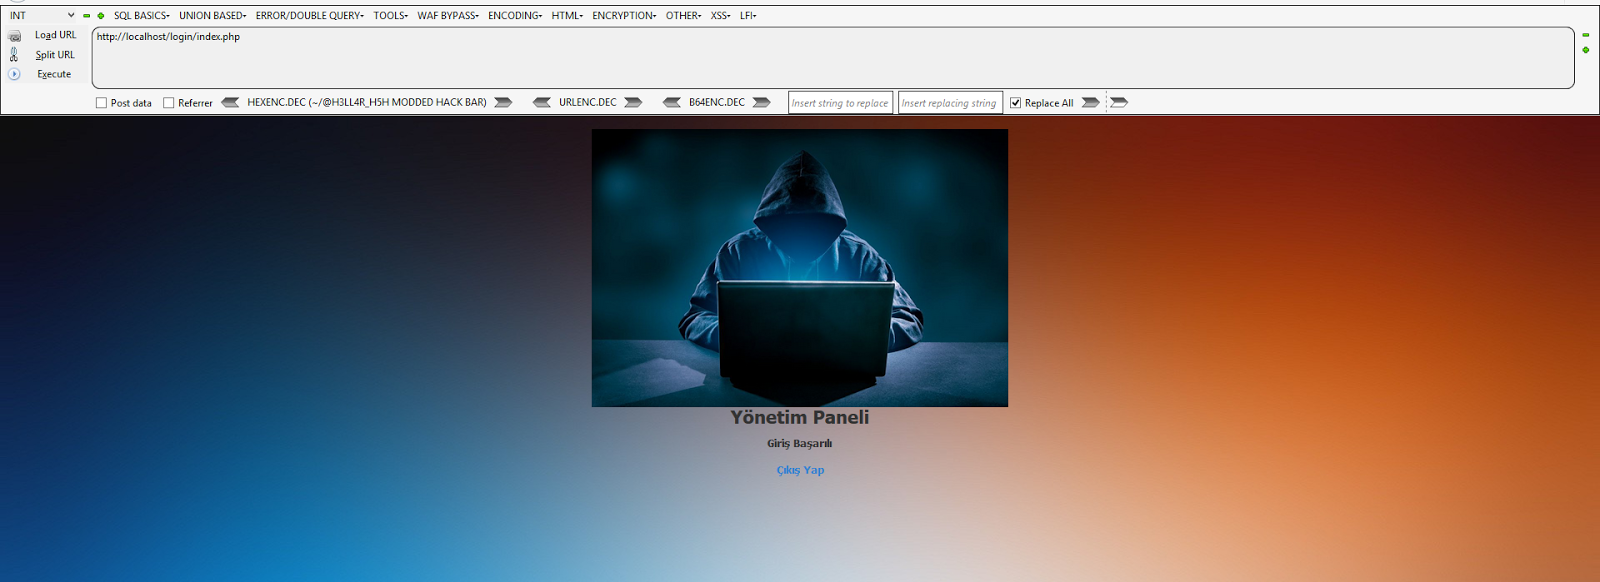1600x582 pixels.
Task: Open the HTML menu
Action: pyautogui.click(x=567, y=16)
